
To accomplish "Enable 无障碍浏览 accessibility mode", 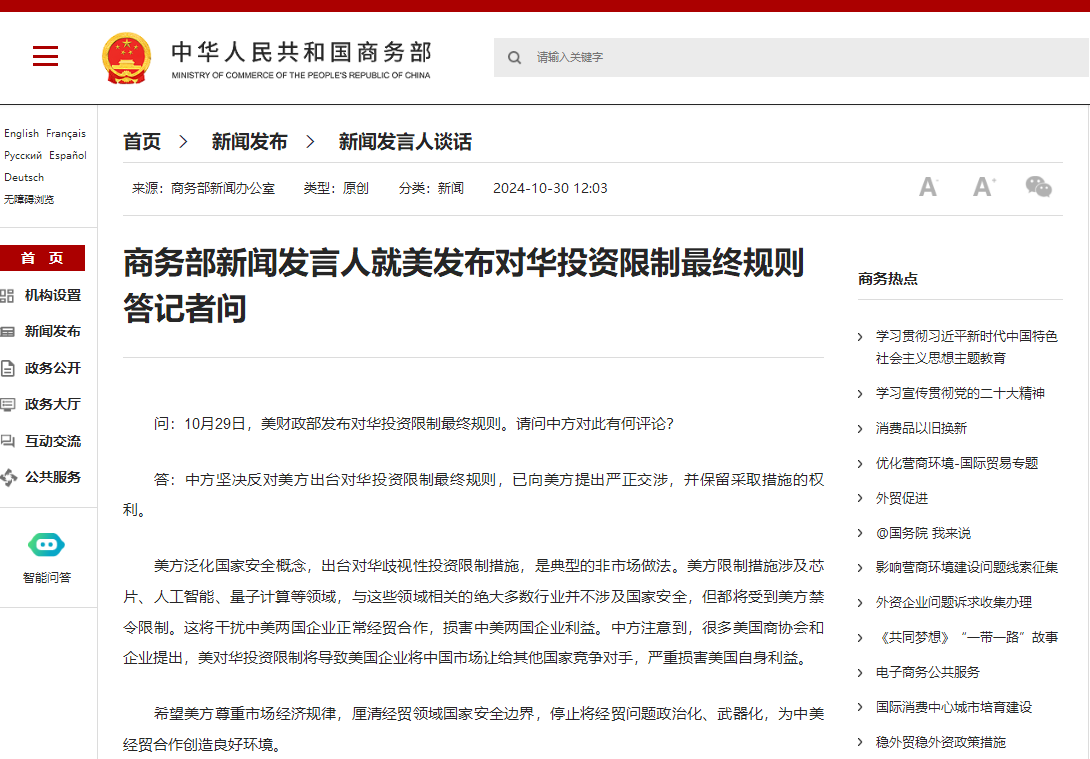I will (29, 199).
